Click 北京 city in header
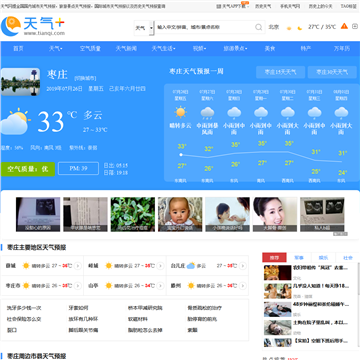Screen dimensions: 360x360 274,27
